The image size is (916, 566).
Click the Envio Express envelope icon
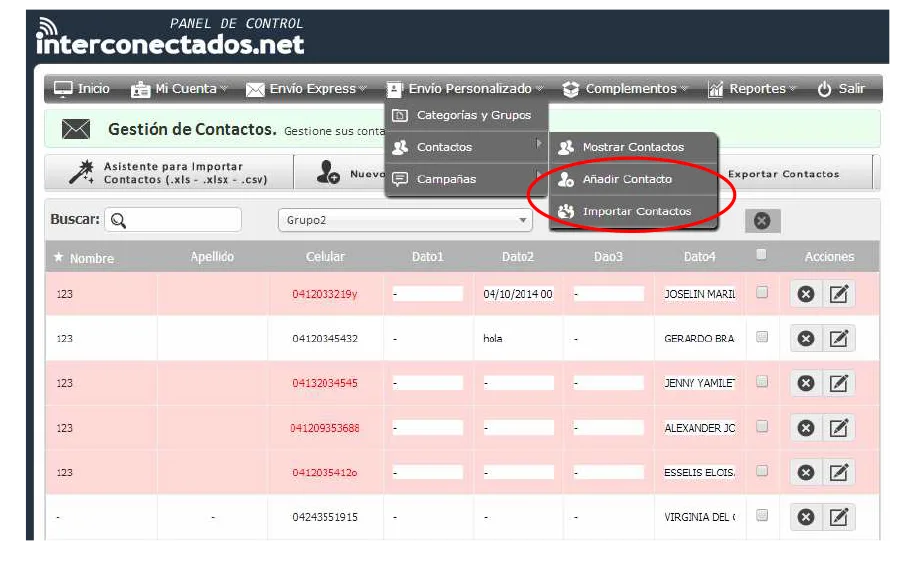pos(255,89)
